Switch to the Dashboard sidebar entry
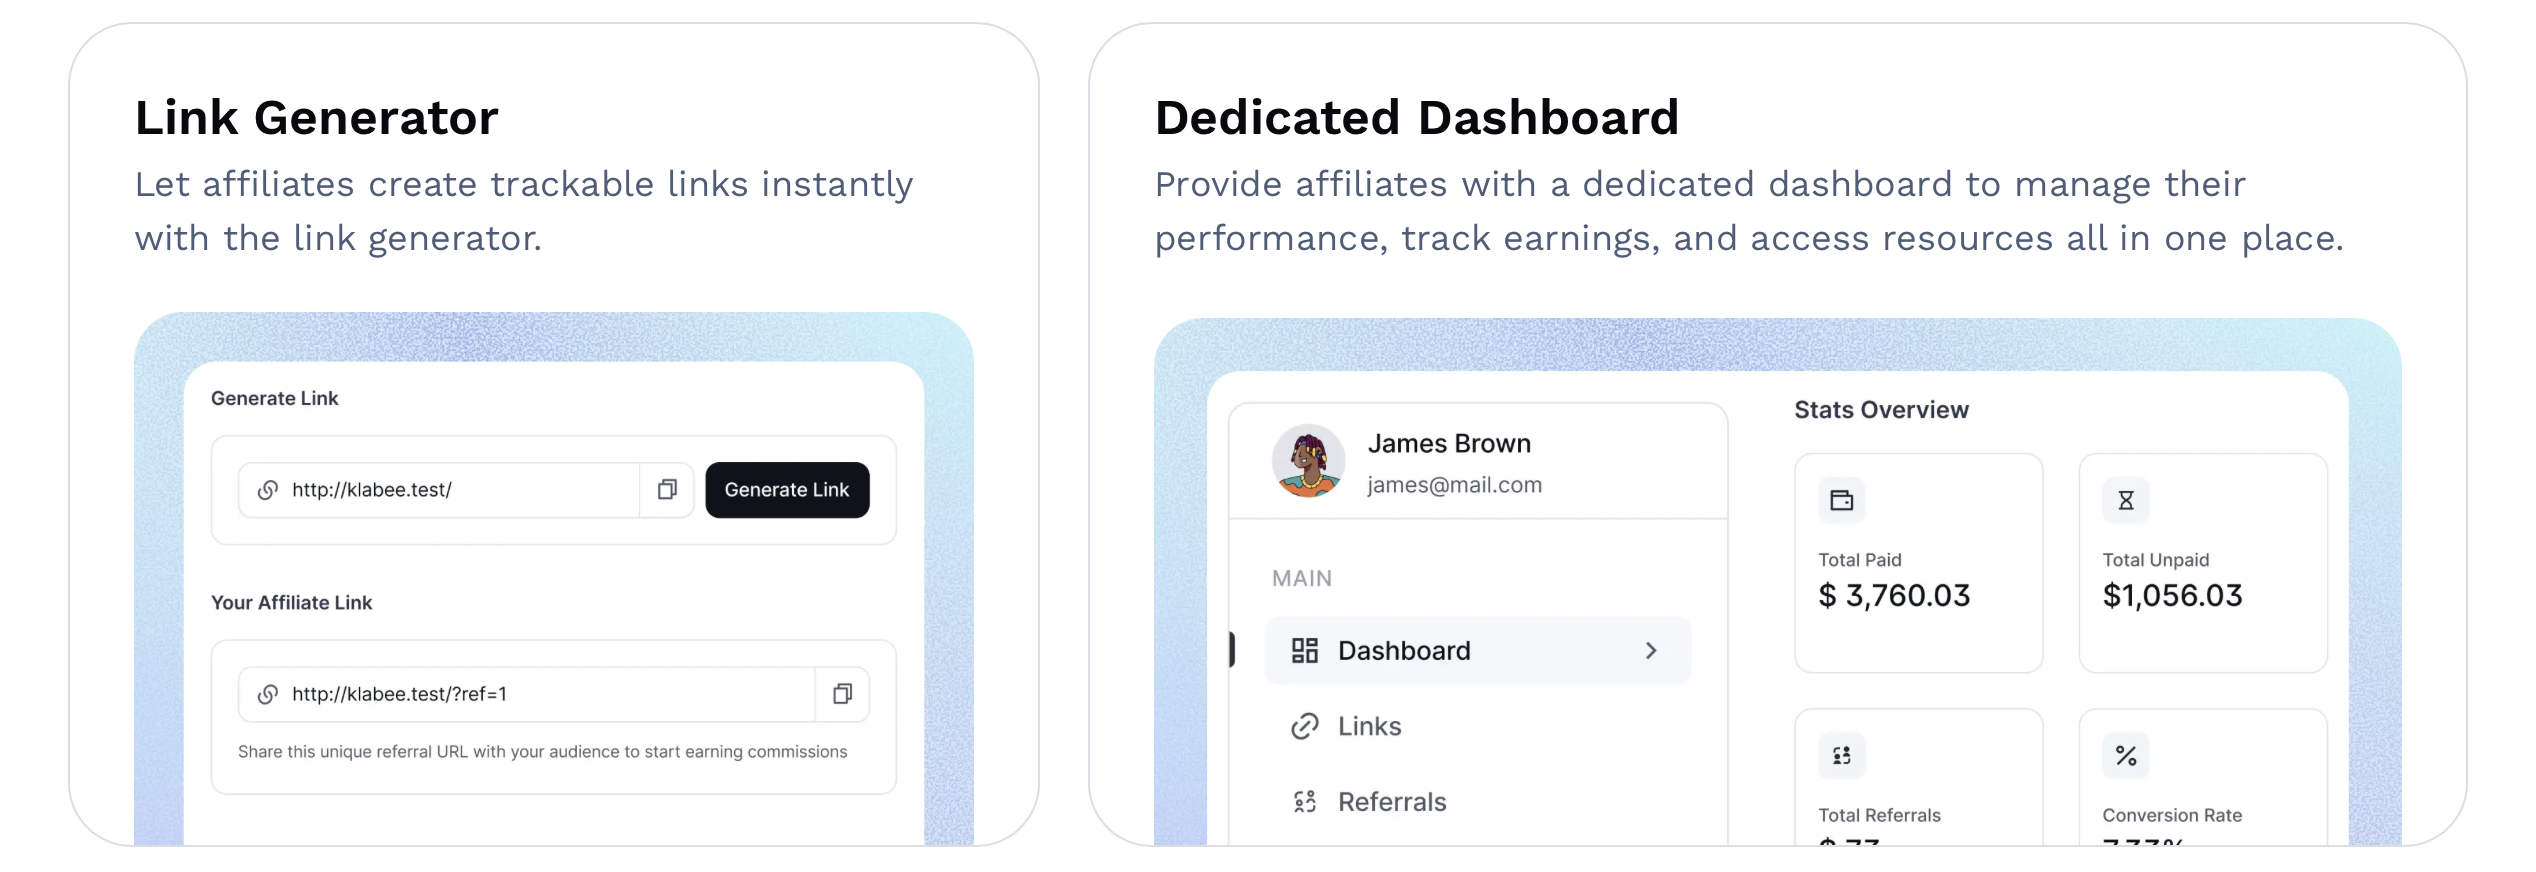Viewport: 2536px width, 872px height. click(1404, 650)
